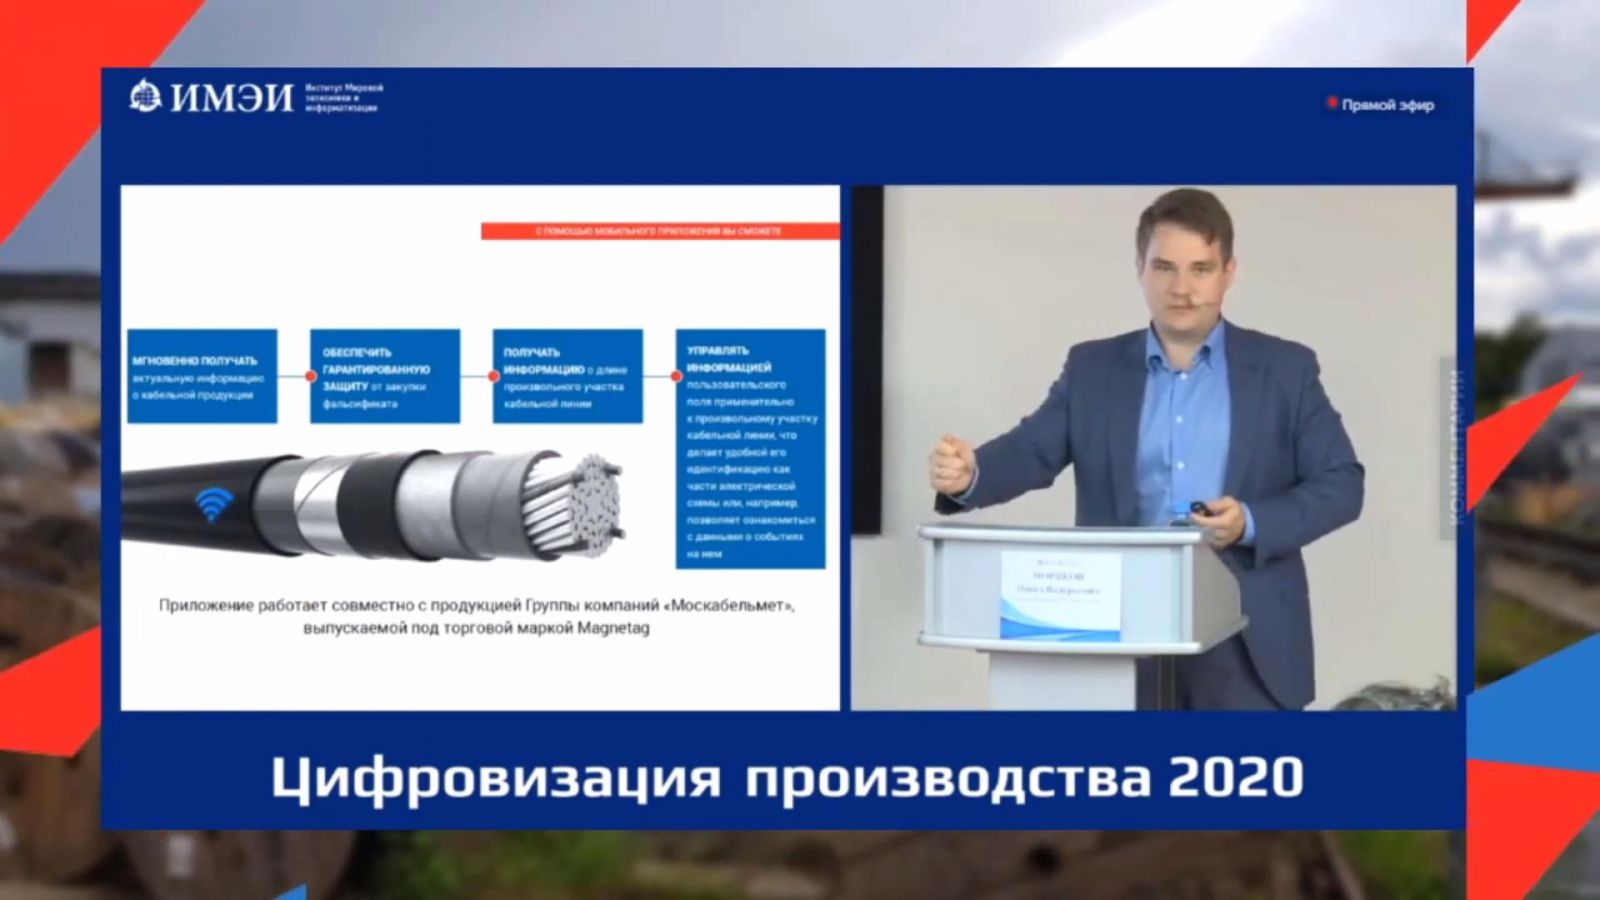
Task: Open the vertical Комментарии side tab
Action: tap(1457, 450)
